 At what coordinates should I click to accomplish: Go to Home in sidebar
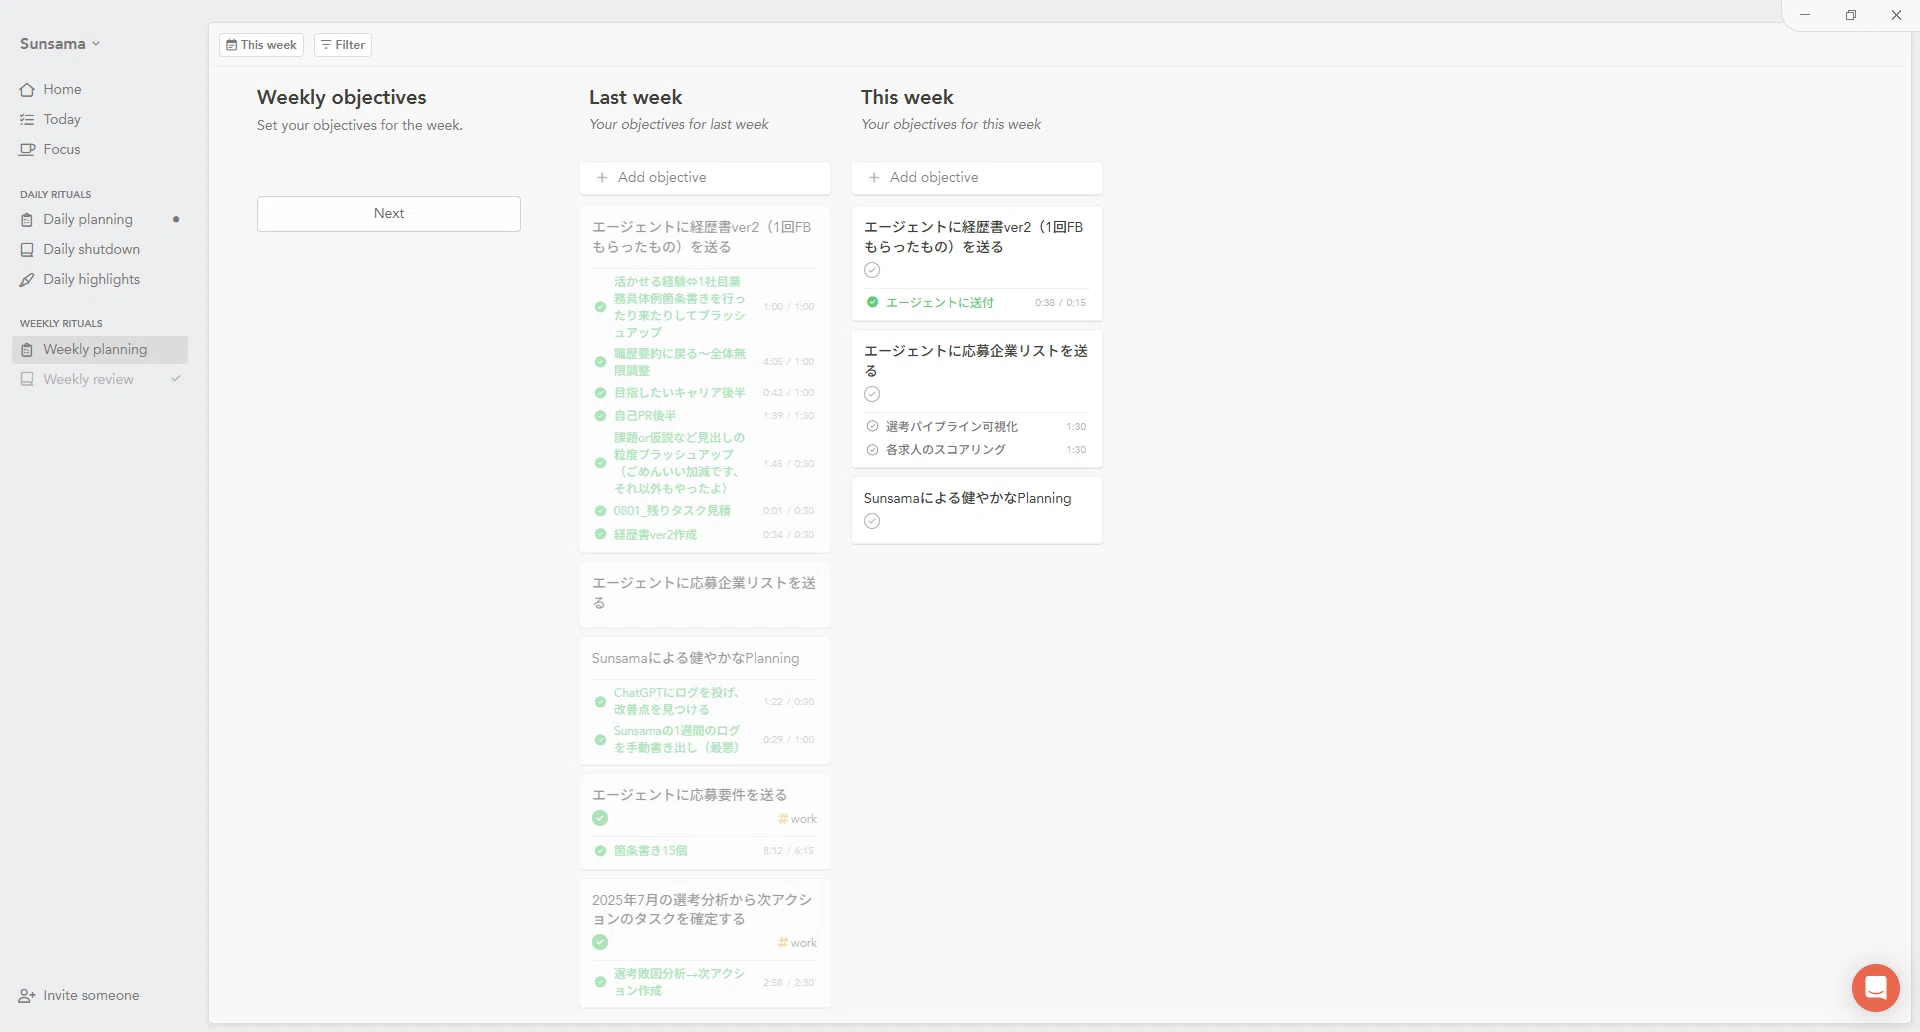point(62,89)
